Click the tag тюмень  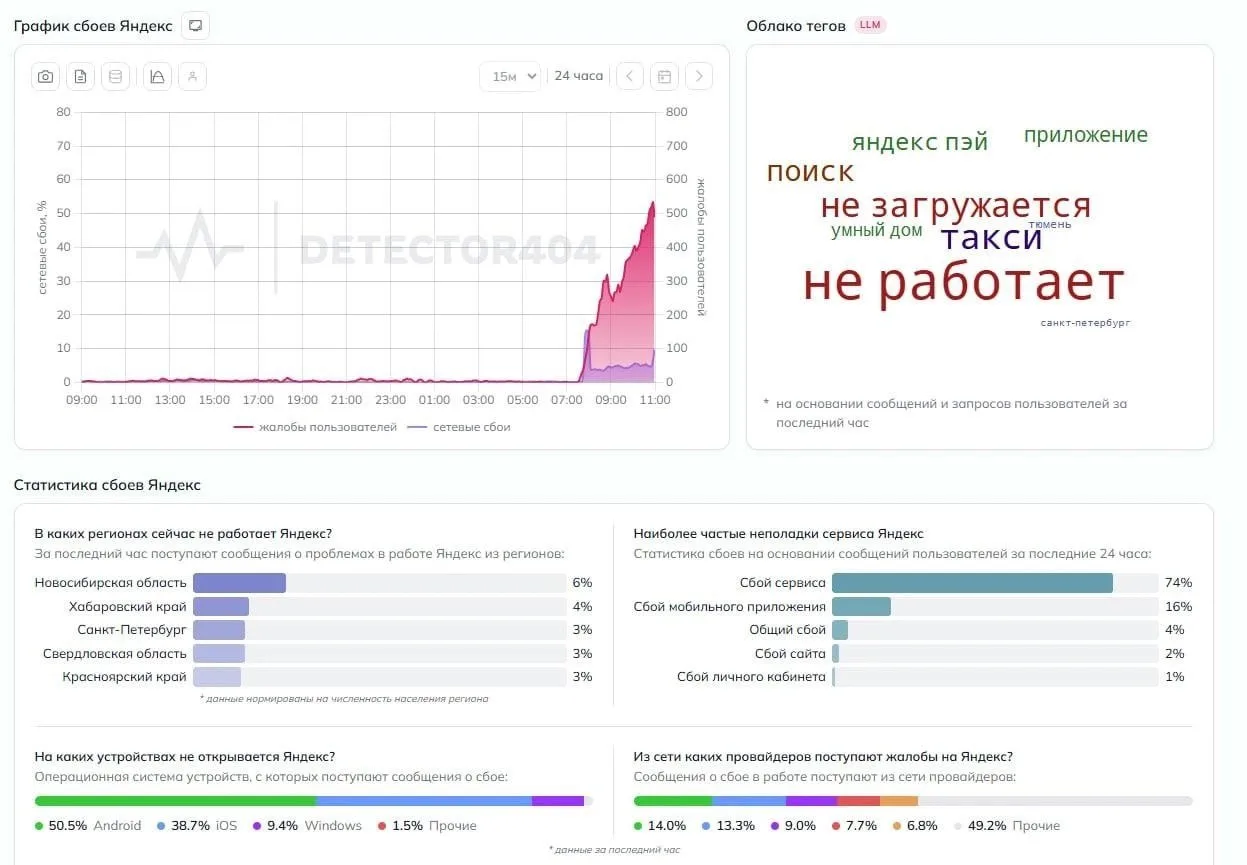(1050, 225)
